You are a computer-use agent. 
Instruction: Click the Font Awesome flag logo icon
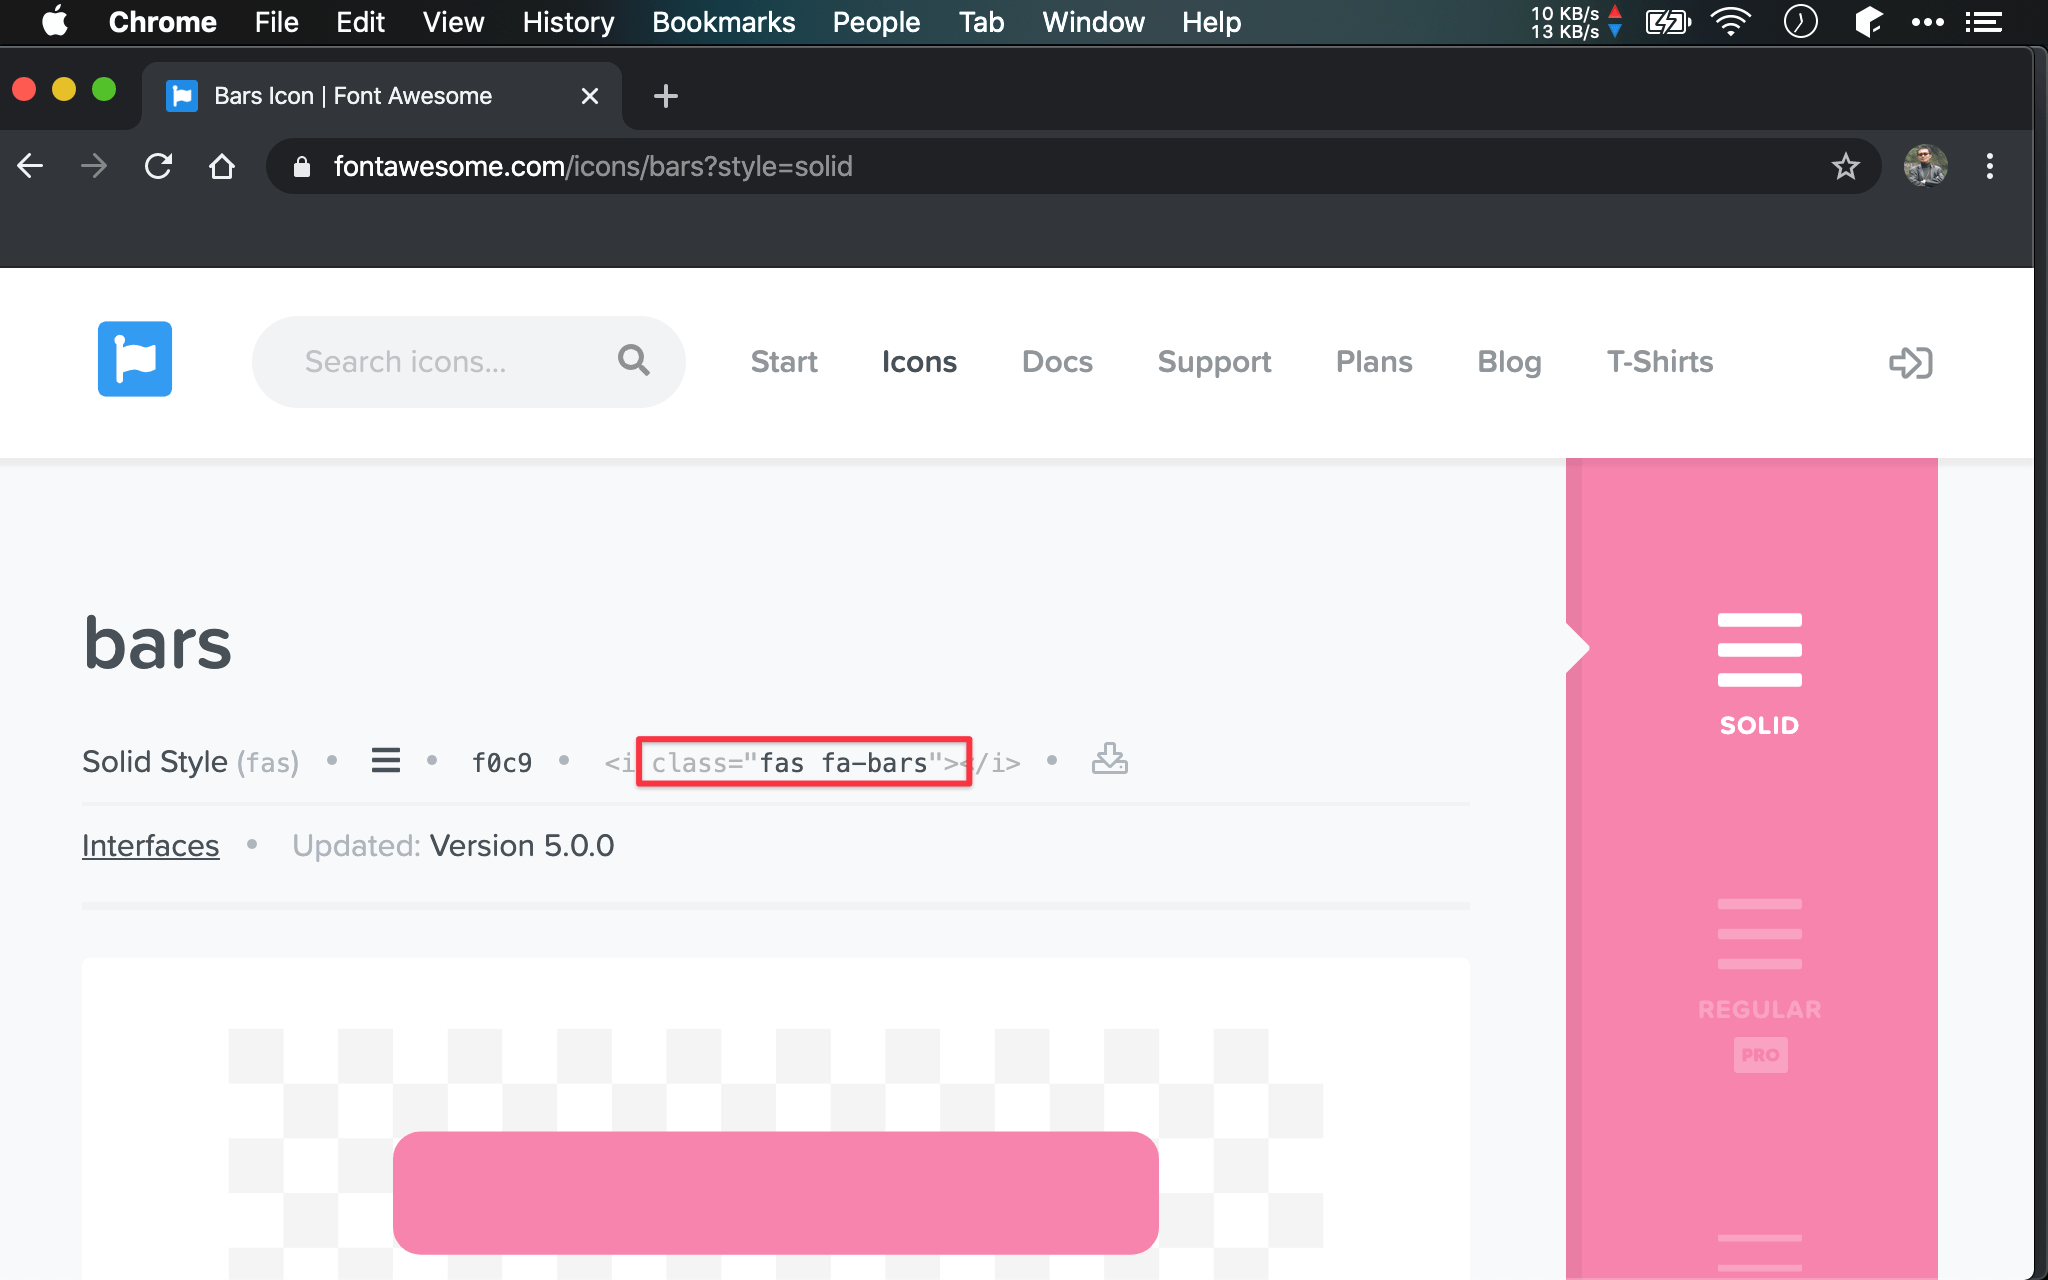tap(136, 358)
